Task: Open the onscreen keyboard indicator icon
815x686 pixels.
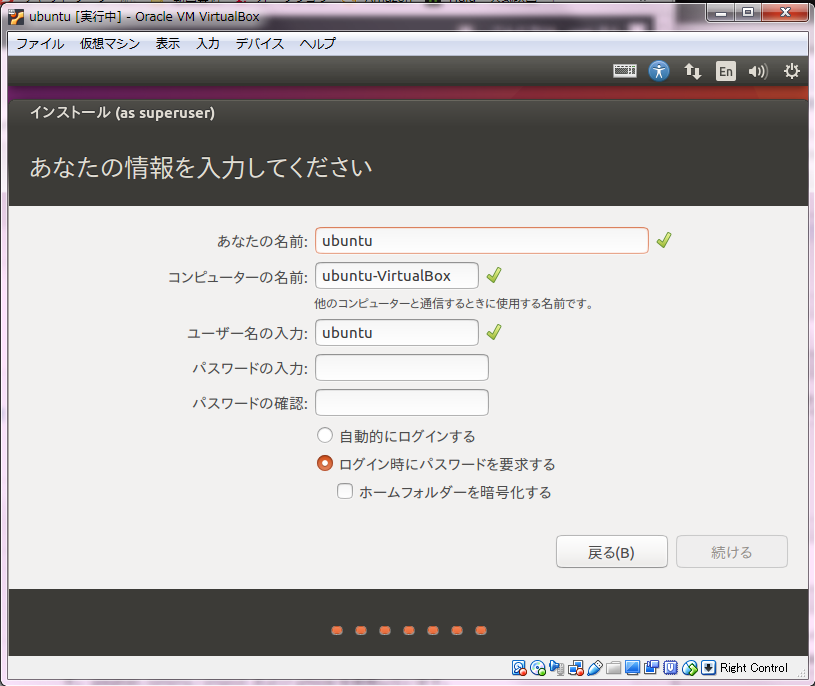Action: tap(625, 71)
